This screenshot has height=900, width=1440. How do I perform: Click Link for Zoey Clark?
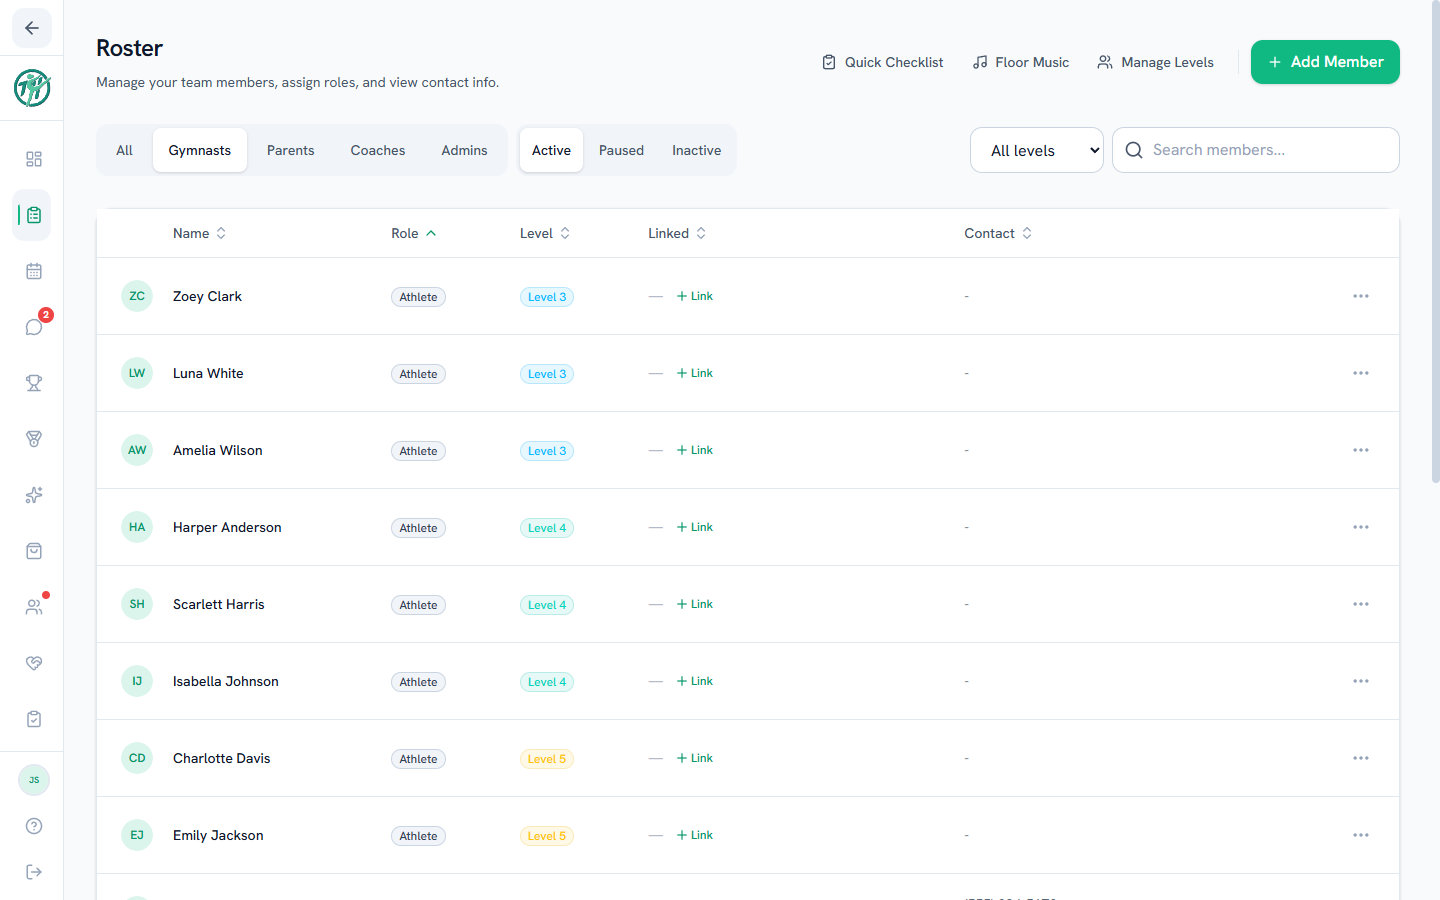tap(695, 296)
